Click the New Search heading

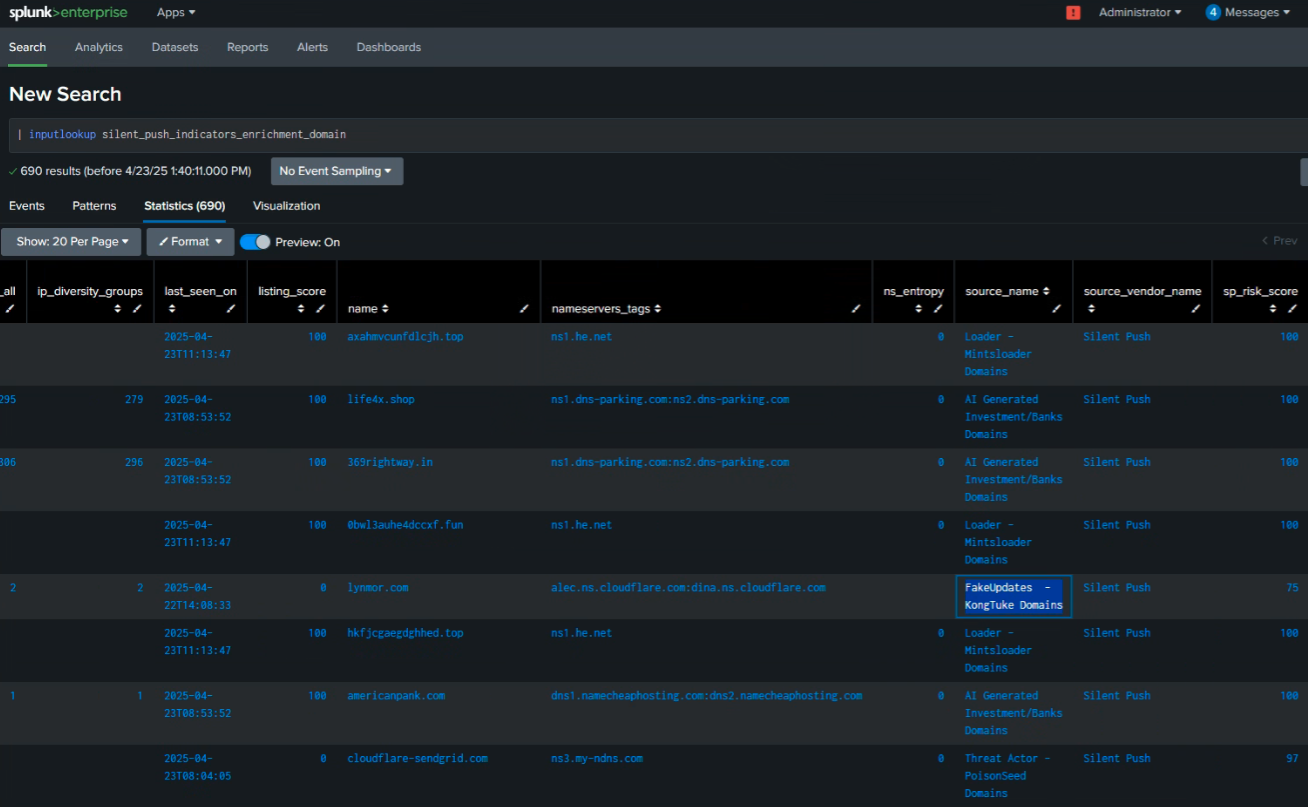click(x=65, y=94)
